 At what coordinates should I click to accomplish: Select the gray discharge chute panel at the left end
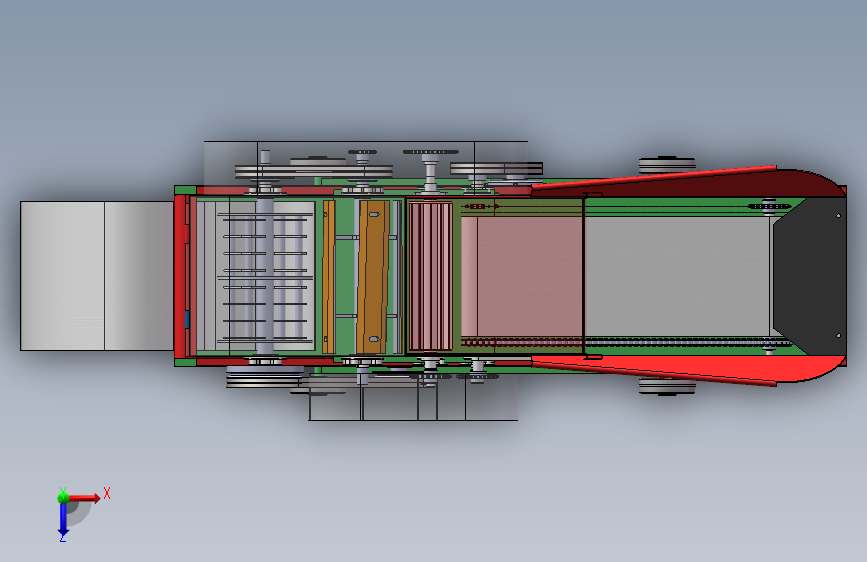97,275
